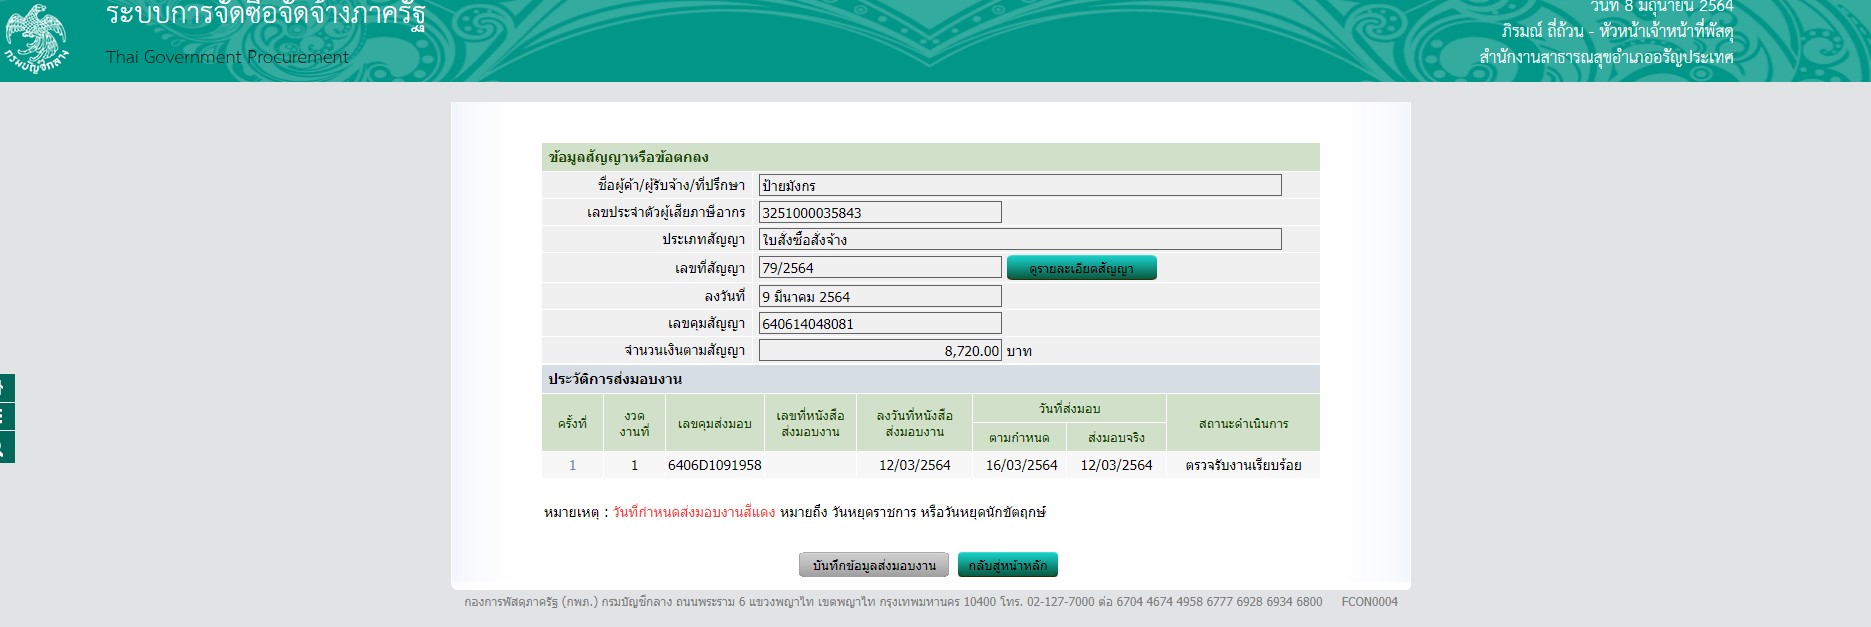Click the home icon in left sidebar
Screen dimensions: 1871x627
pos(5,387)
